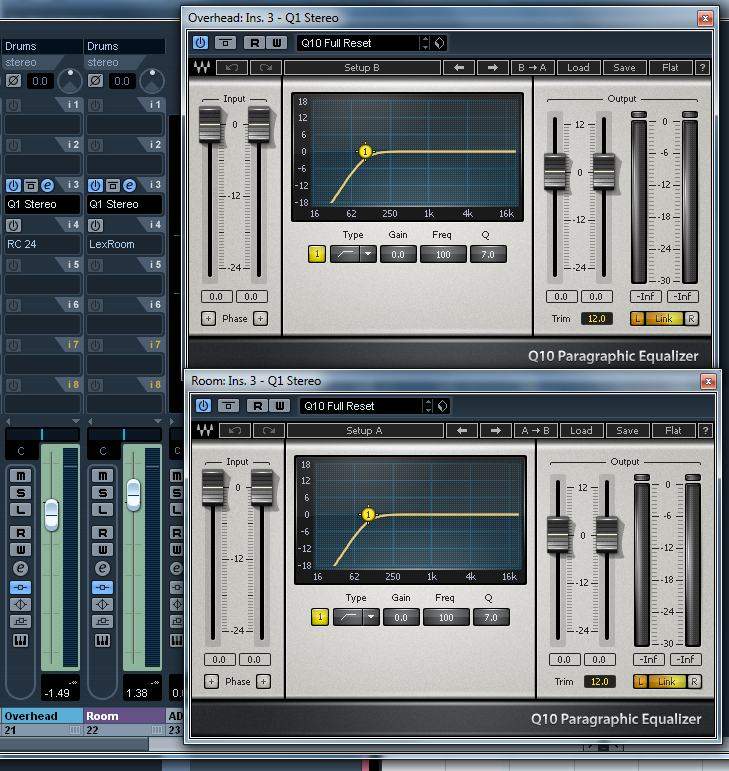Open the instrument keyboard icon on Room channel
This screenshot has width=729, height=771.
point(102,639)
